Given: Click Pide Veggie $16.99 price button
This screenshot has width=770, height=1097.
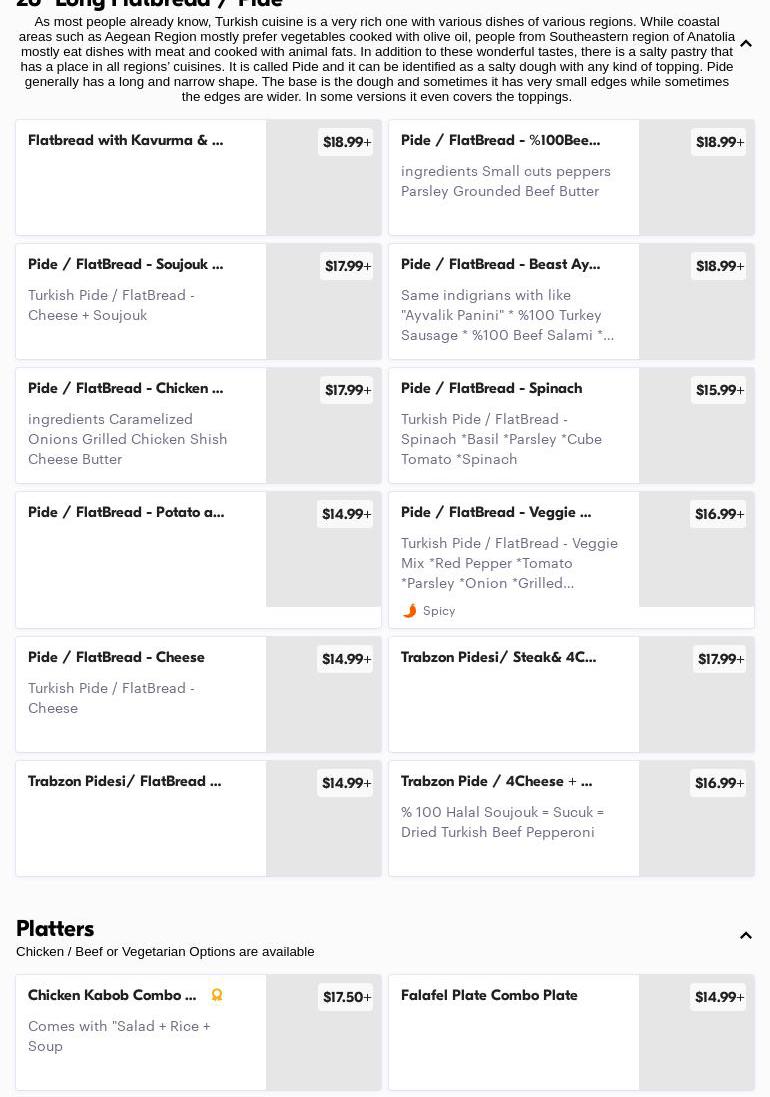Looking at the screenshot, I should (x=719, y=514).
